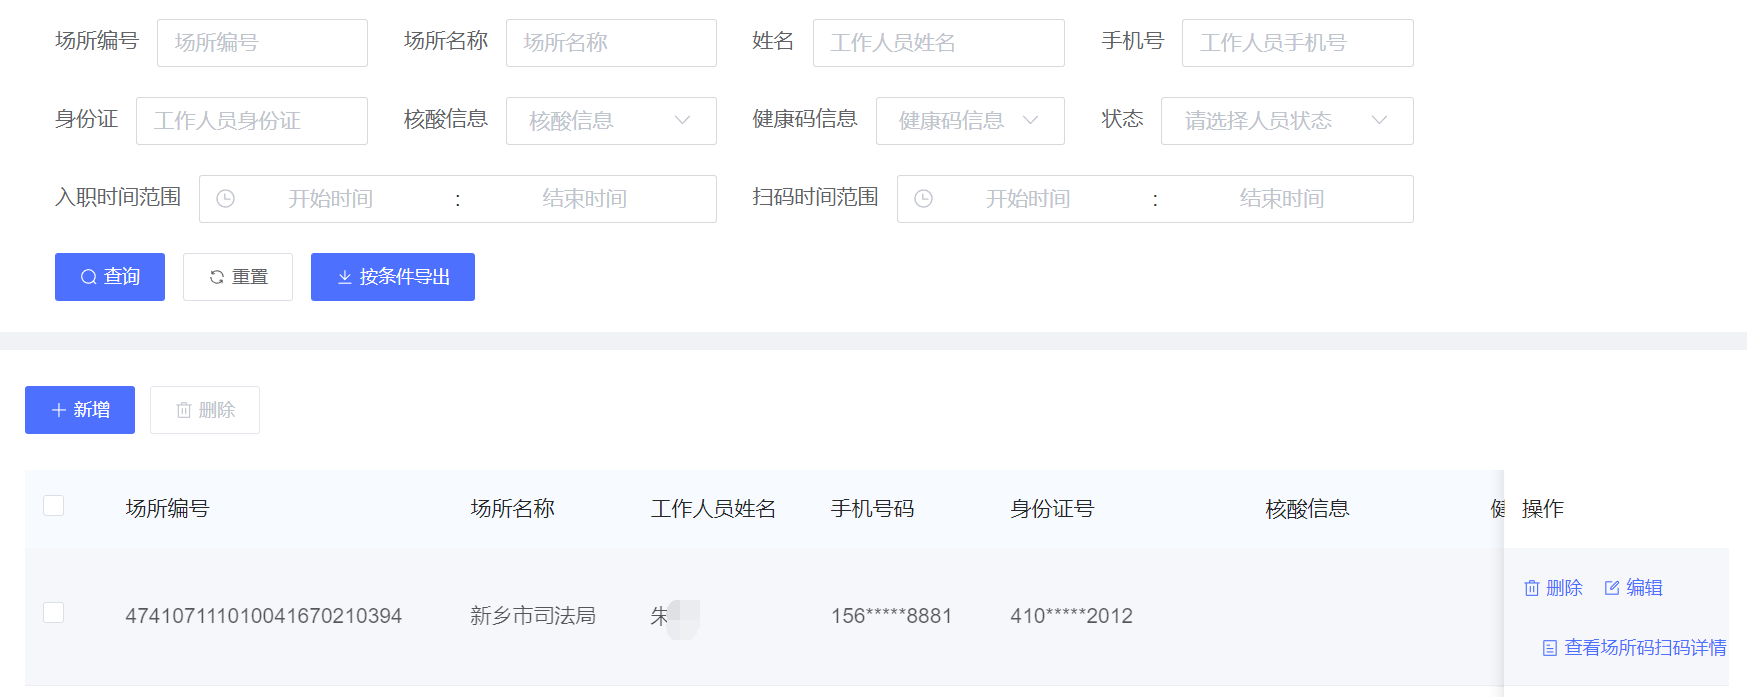Click the 查询 search button
The height and width of the screenshot is (697, 1747).
click(x=110, y=277)
